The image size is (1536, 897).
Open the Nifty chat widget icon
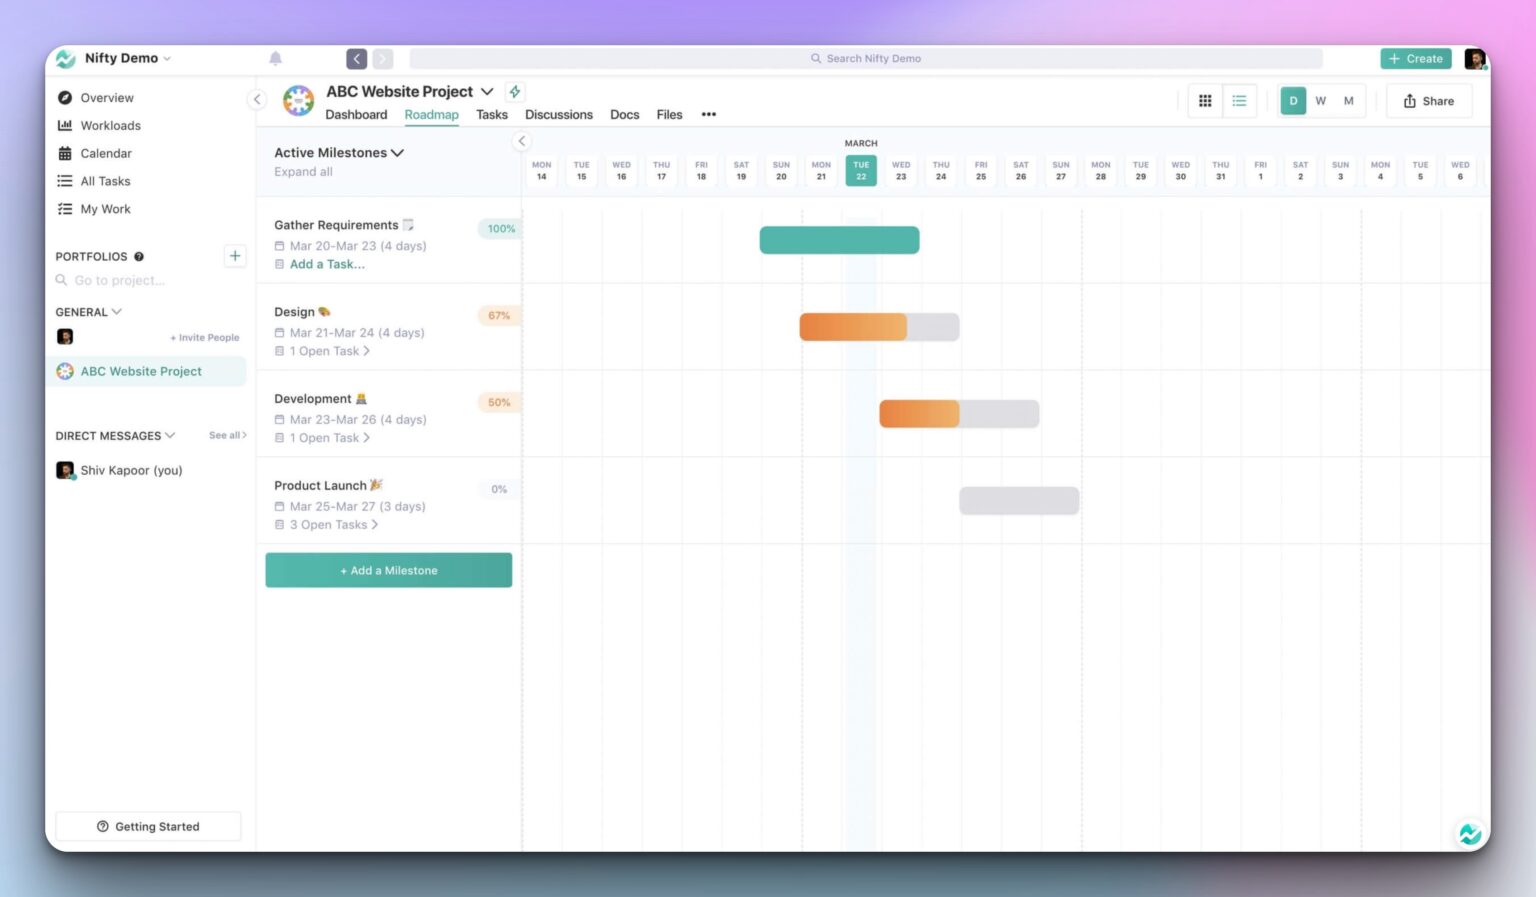tap(1469, 833)
